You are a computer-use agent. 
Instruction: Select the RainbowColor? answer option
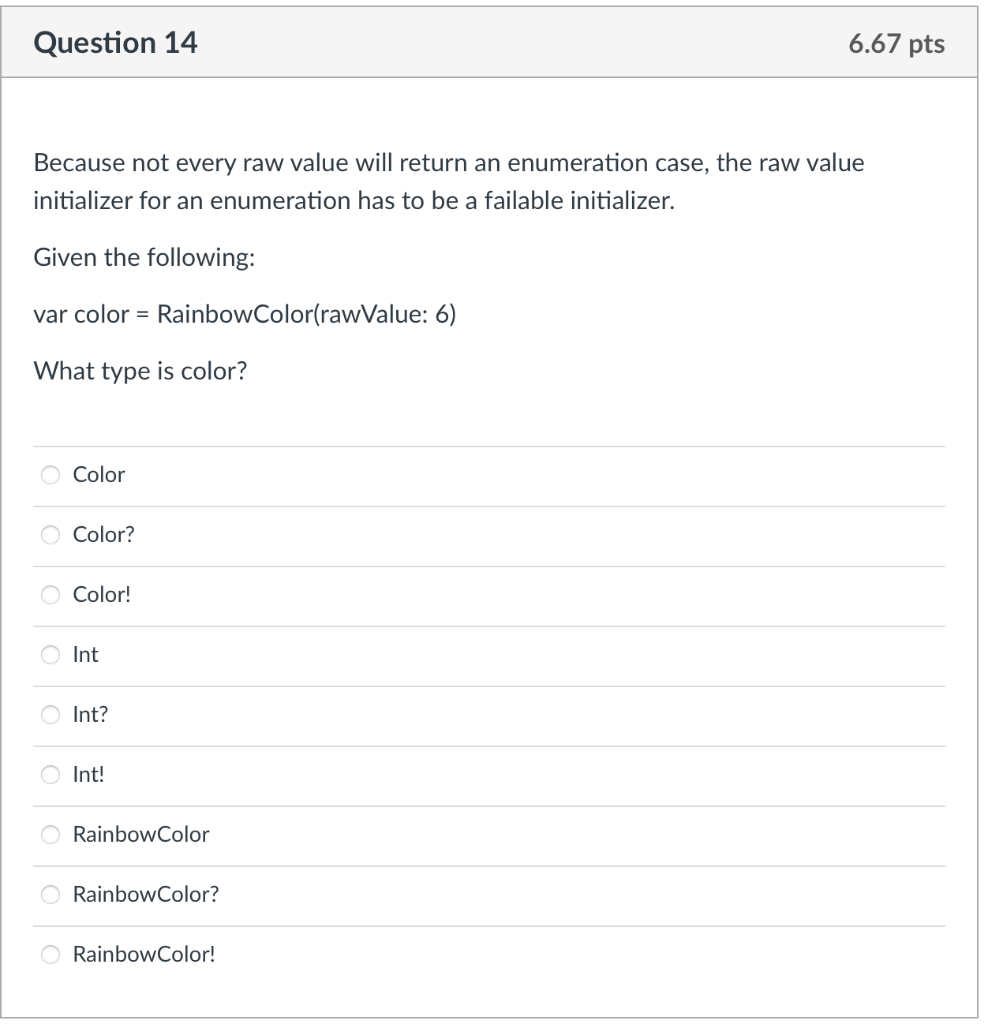(x=50, y=895)
